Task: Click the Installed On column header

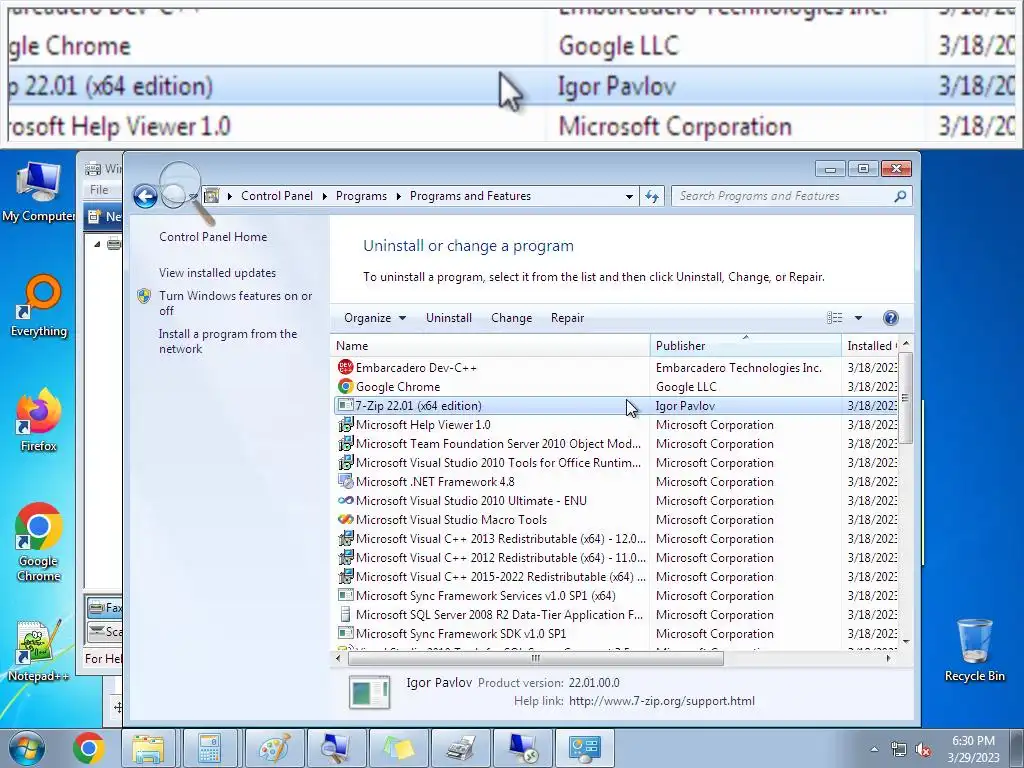Action: click(870, 345)
